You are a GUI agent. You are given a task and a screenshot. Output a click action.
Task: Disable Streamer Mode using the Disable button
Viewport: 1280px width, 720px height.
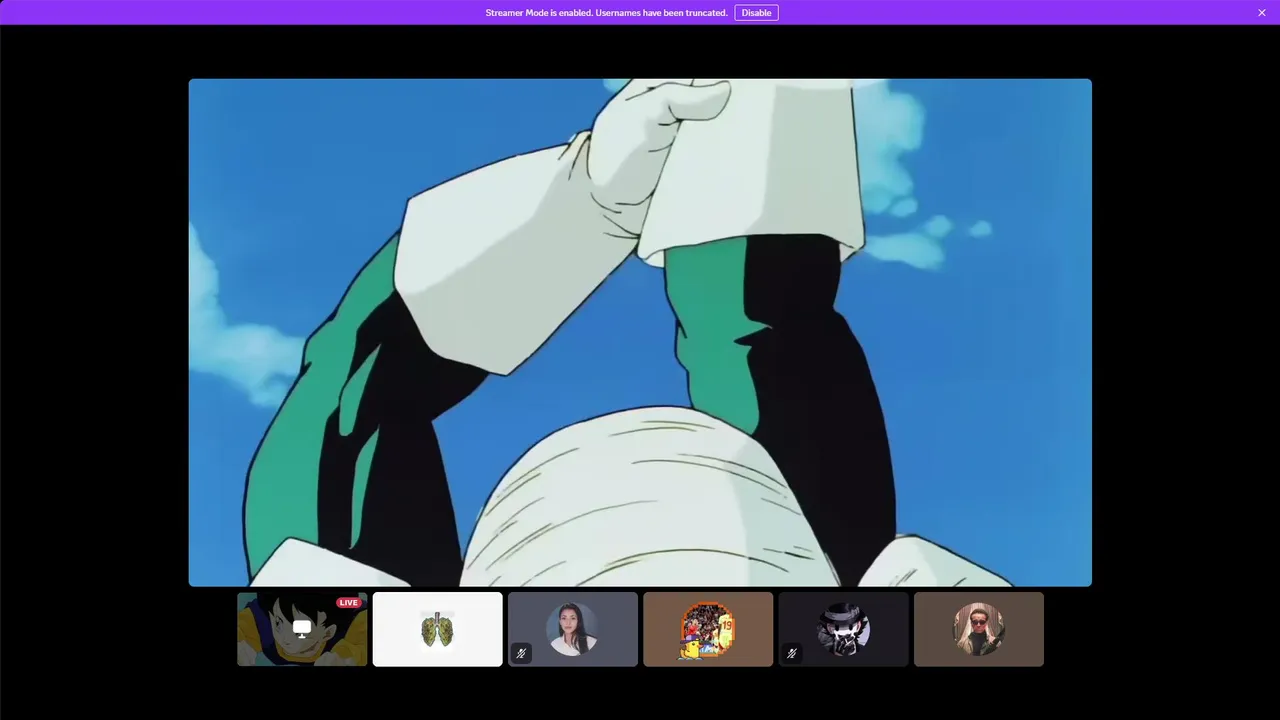click(756, 13)
